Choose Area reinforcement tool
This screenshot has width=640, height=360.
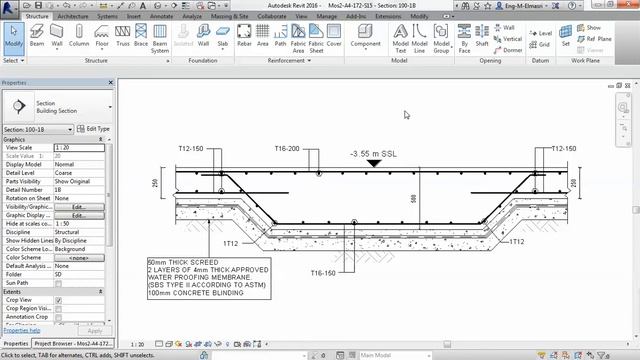[262, 36]
